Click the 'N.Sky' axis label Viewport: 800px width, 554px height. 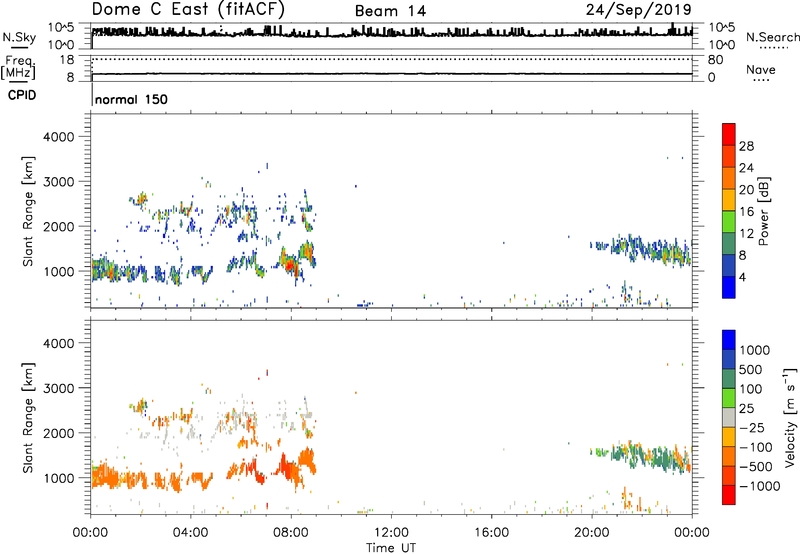pos(19,37)
